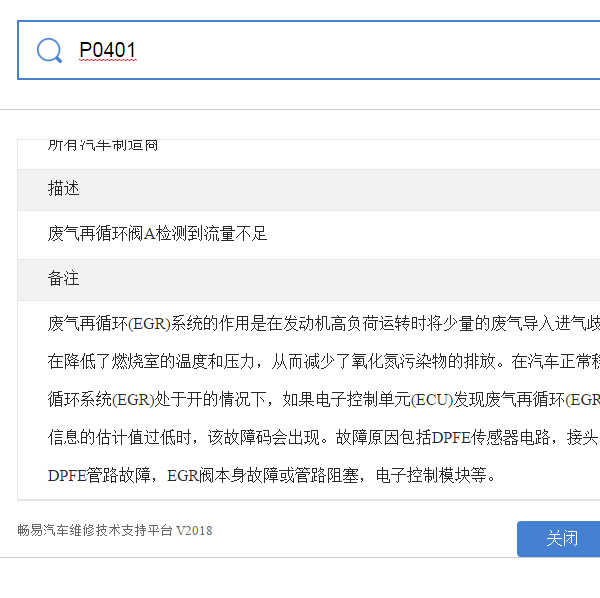Select the 备注 header row
This screenshot has width=600, height=598.
coord(308,280)
